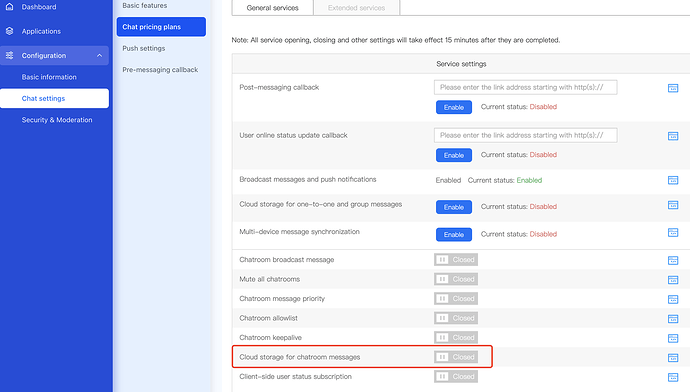690x392 pixels.
Task: Toggle Cloud storage for chatroom messages switch
Action: coord(456,357)
